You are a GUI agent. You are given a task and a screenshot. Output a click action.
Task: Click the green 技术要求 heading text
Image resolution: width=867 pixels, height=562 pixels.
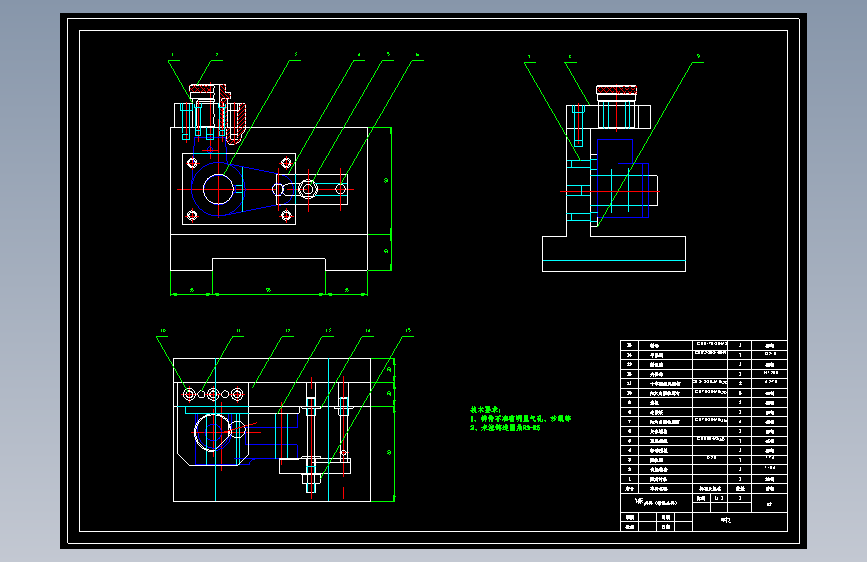pos(485,410)
